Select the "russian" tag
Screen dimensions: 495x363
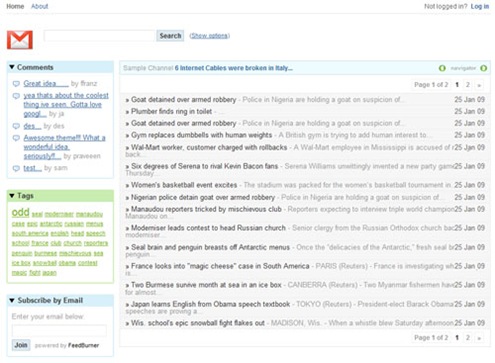tap(74, 224)
